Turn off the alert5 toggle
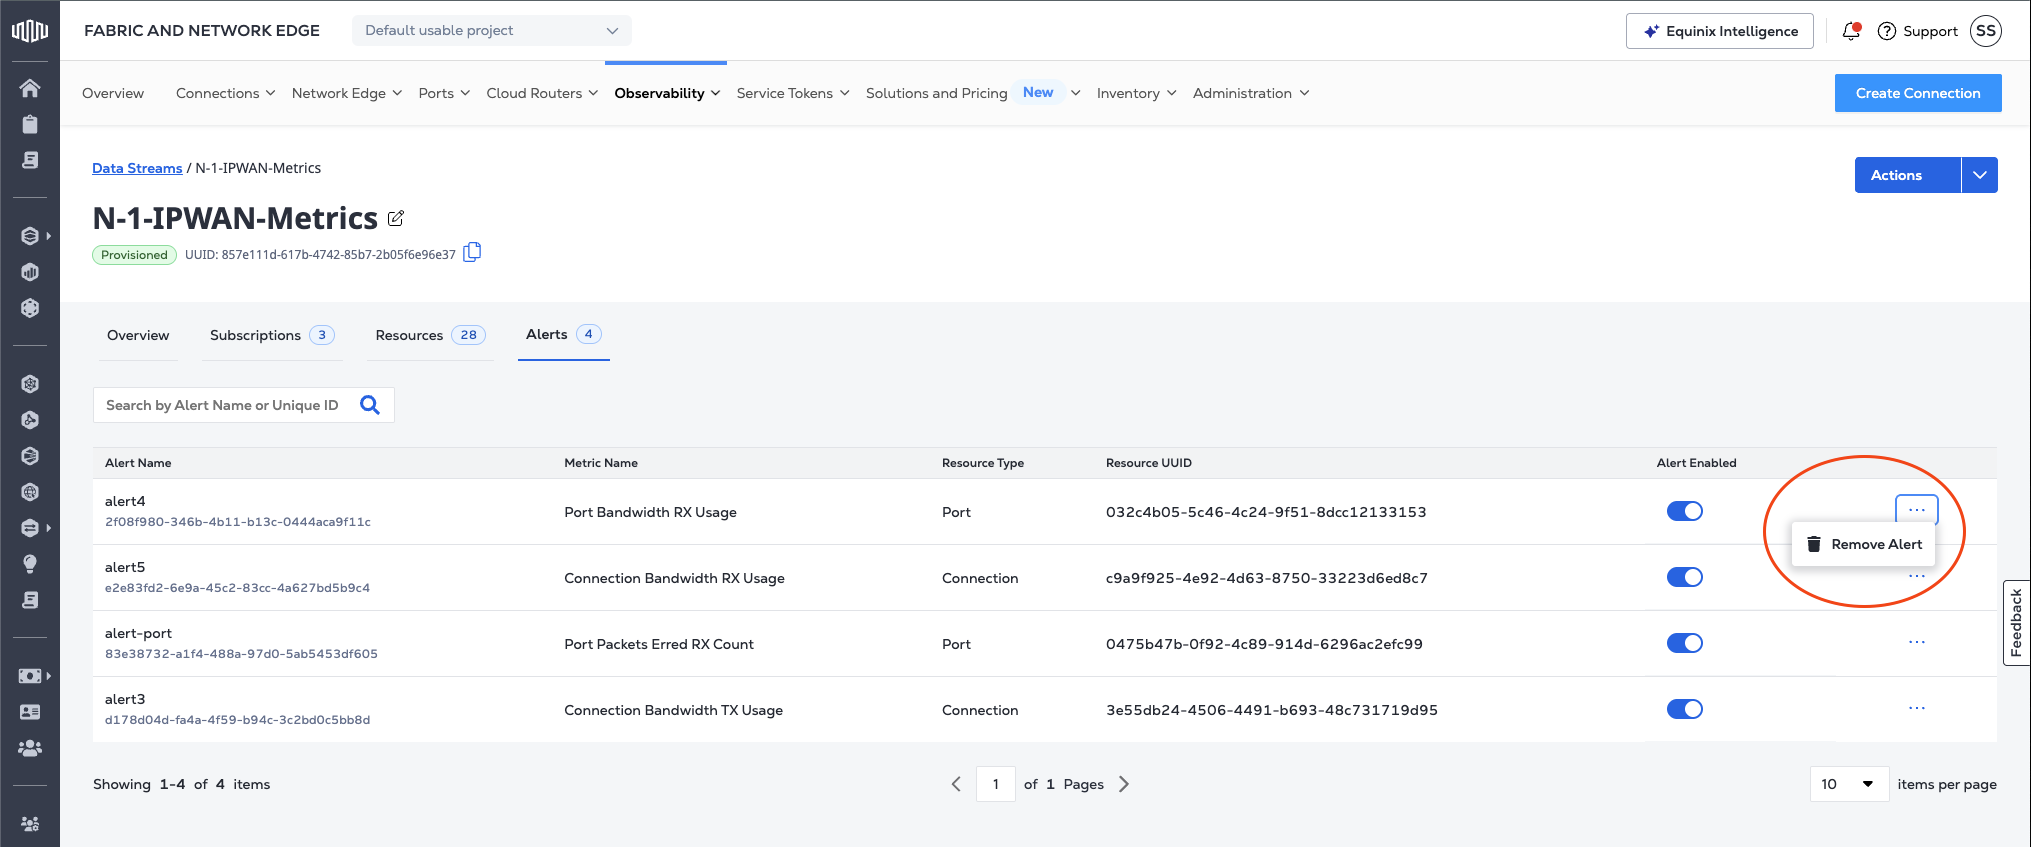 click(1684, 577)
